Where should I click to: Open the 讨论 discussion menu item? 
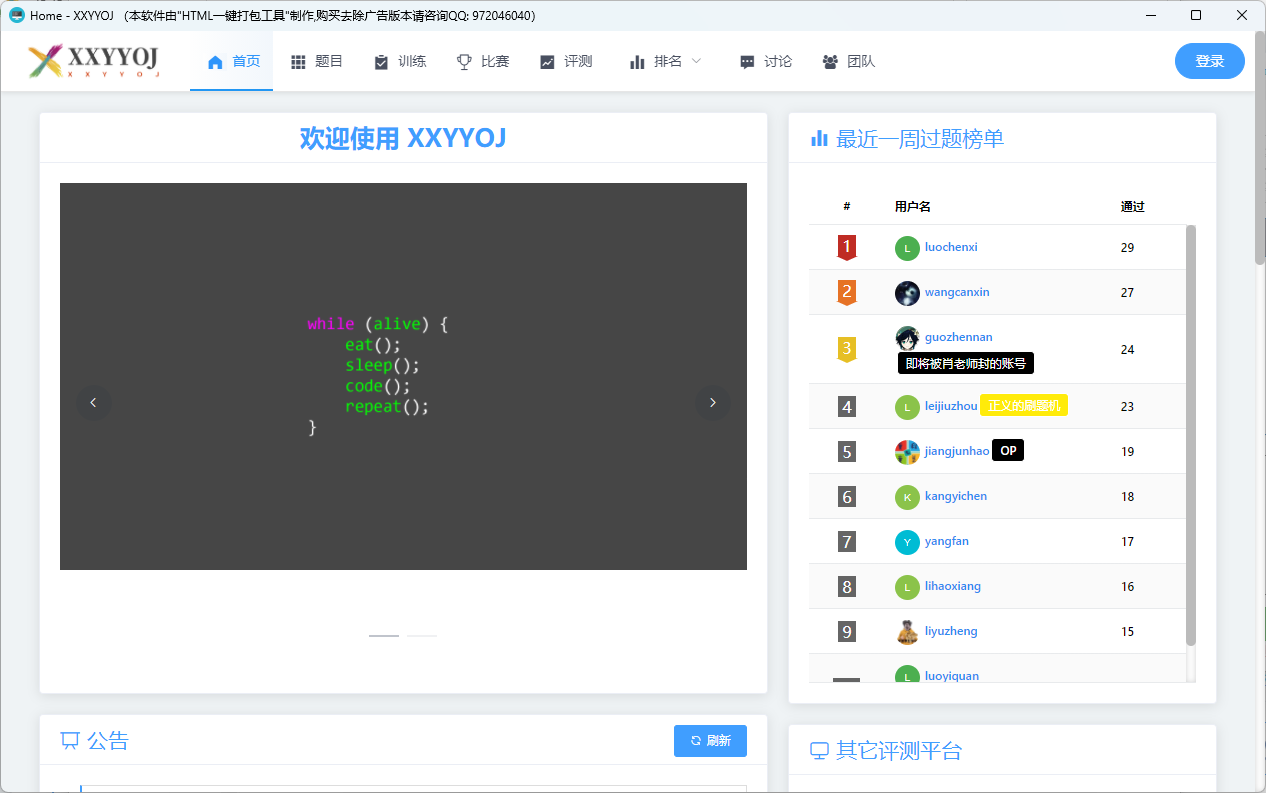click(765, 61)
